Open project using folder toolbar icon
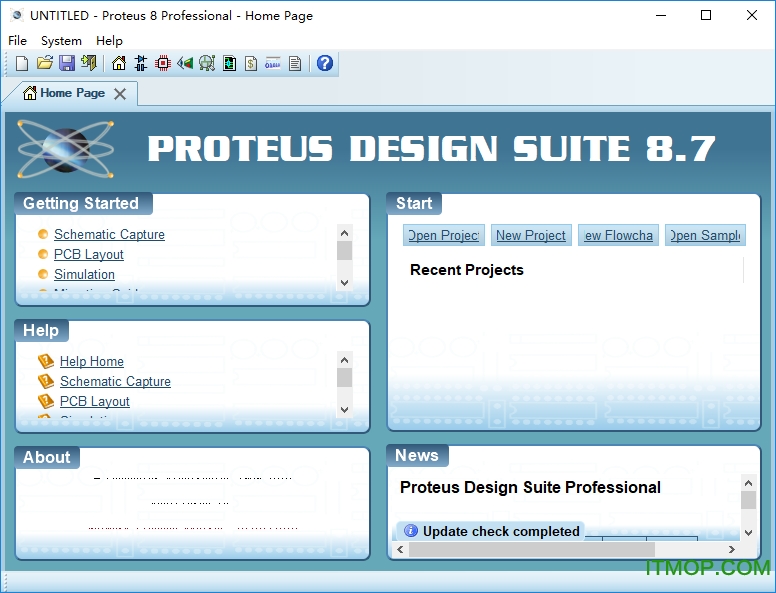776x593 pixels. [45, 63]
